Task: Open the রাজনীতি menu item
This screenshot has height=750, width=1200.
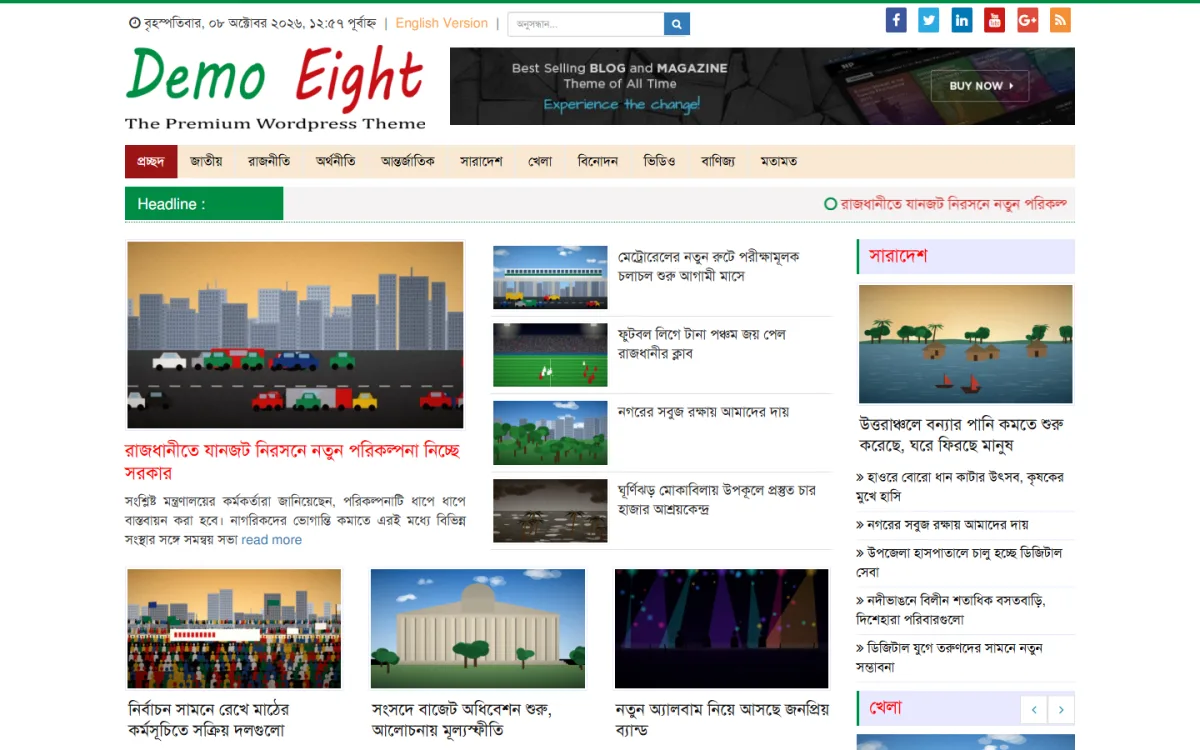Action: (x=269, y=161)
